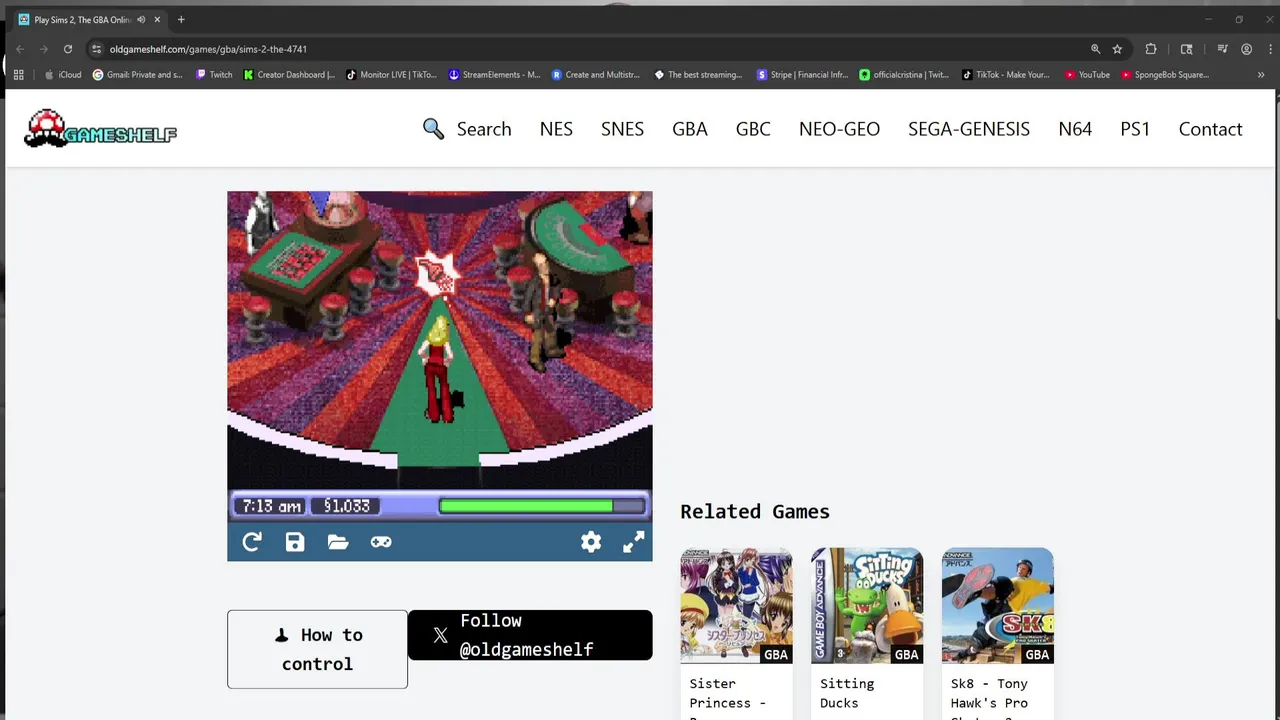Image resolution: width=1280 pixels, height=720 pixels.
Task: Open the Chrome profile avatar
Action: click(x=1246, y=49)
